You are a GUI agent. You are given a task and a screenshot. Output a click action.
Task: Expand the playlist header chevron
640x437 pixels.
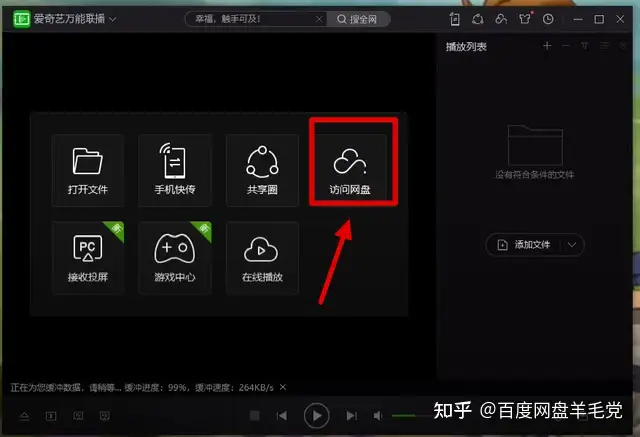[x=622, y=46]
